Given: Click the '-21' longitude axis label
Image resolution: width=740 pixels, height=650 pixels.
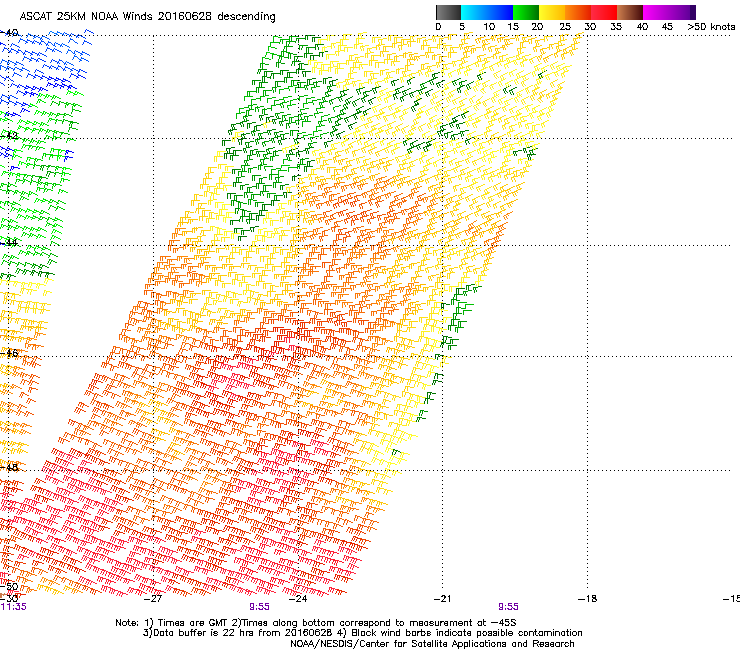Looking at the screenshot, I should pyautogui.click(x=442, y=599).
